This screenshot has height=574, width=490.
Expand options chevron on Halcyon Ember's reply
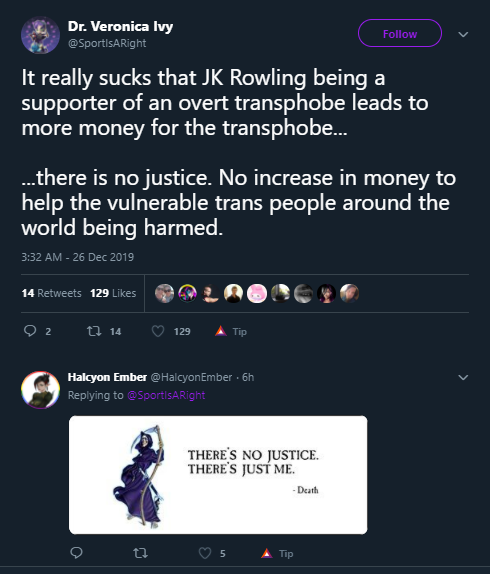[x=463, y=377]
